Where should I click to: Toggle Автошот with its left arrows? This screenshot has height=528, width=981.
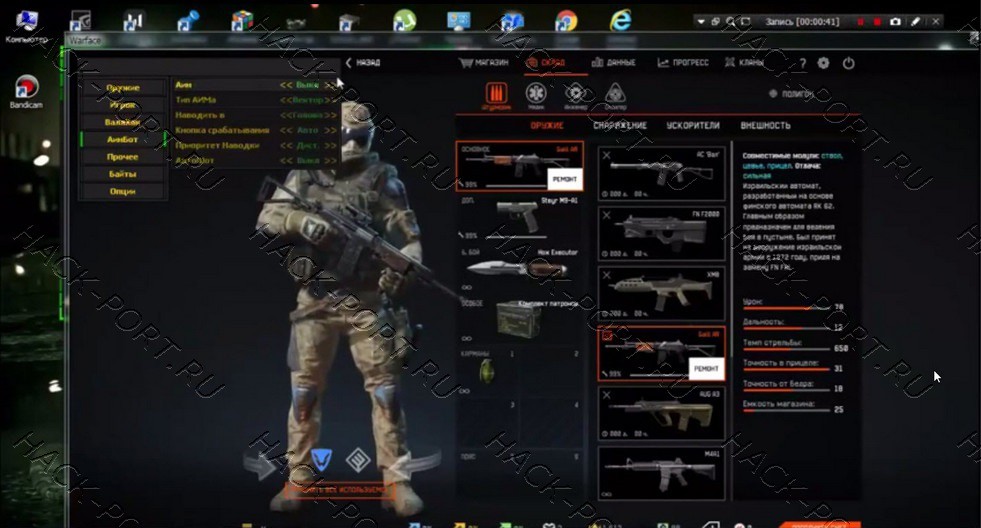tap(286, 160)
